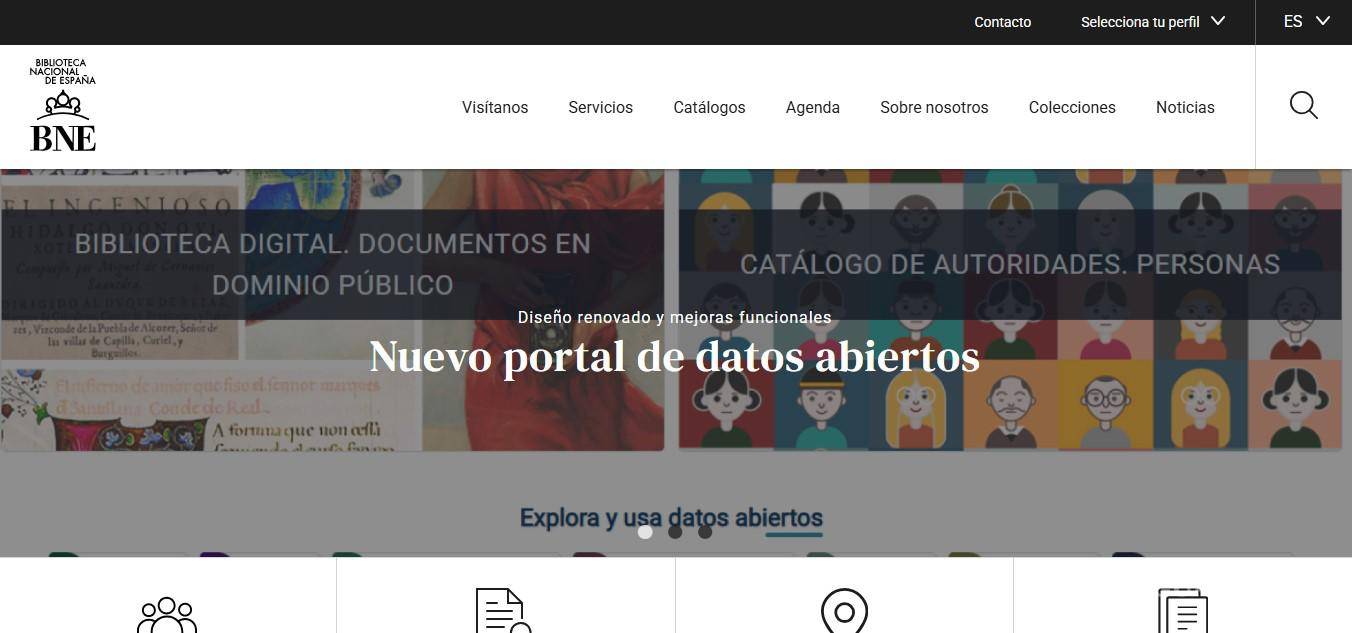Select the group of people icon

pos(166,612)
